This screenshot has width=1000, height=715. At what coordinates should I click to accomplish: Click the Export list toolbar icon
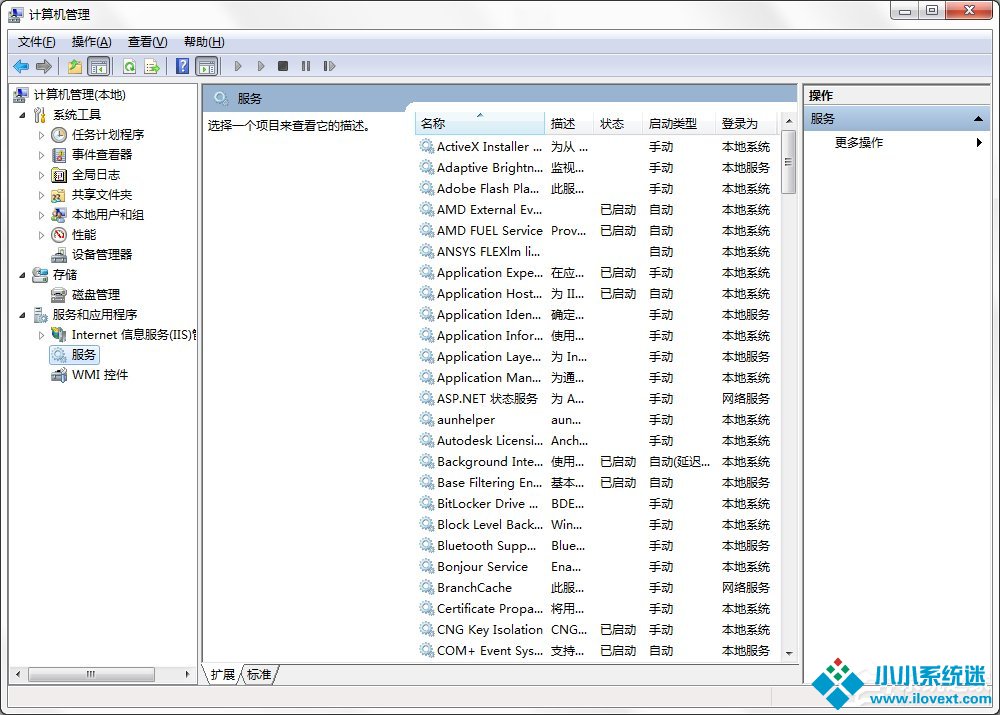point(152,66)
